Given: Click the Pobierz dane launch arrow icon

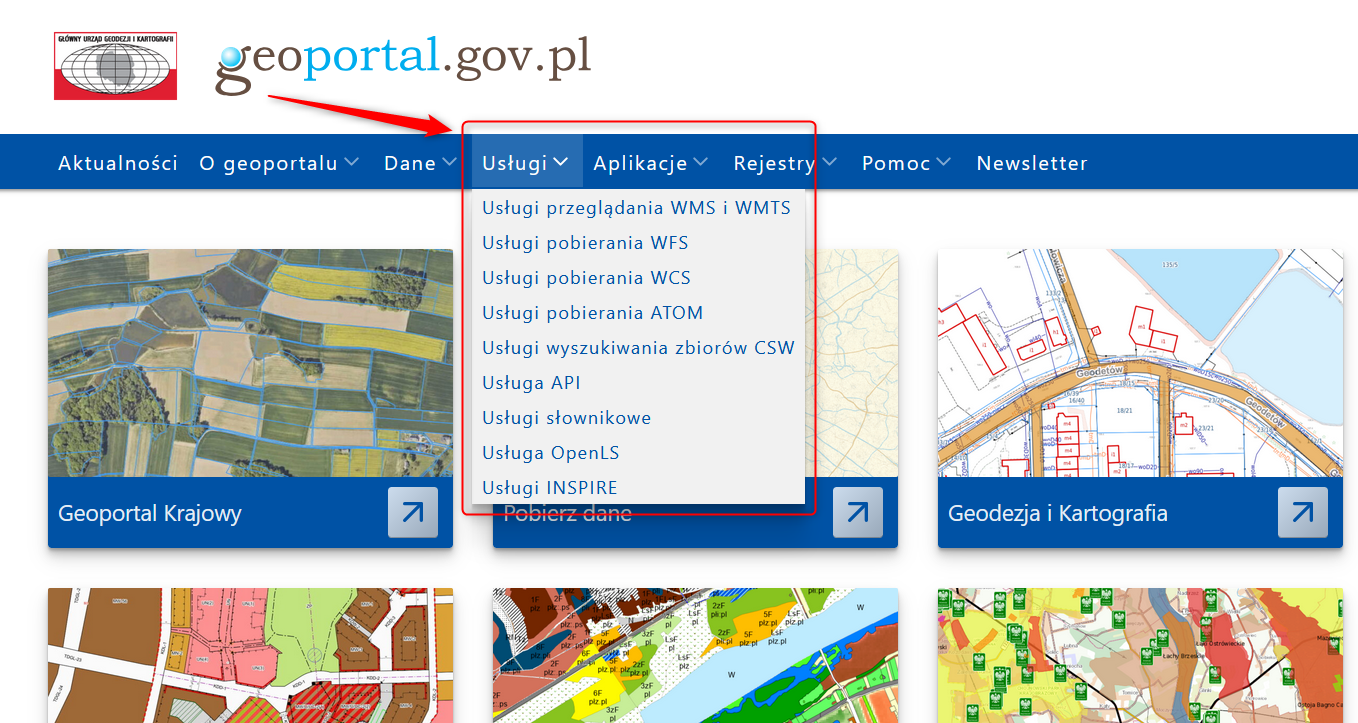Looking at the screenshot, I should click(857, 512).
